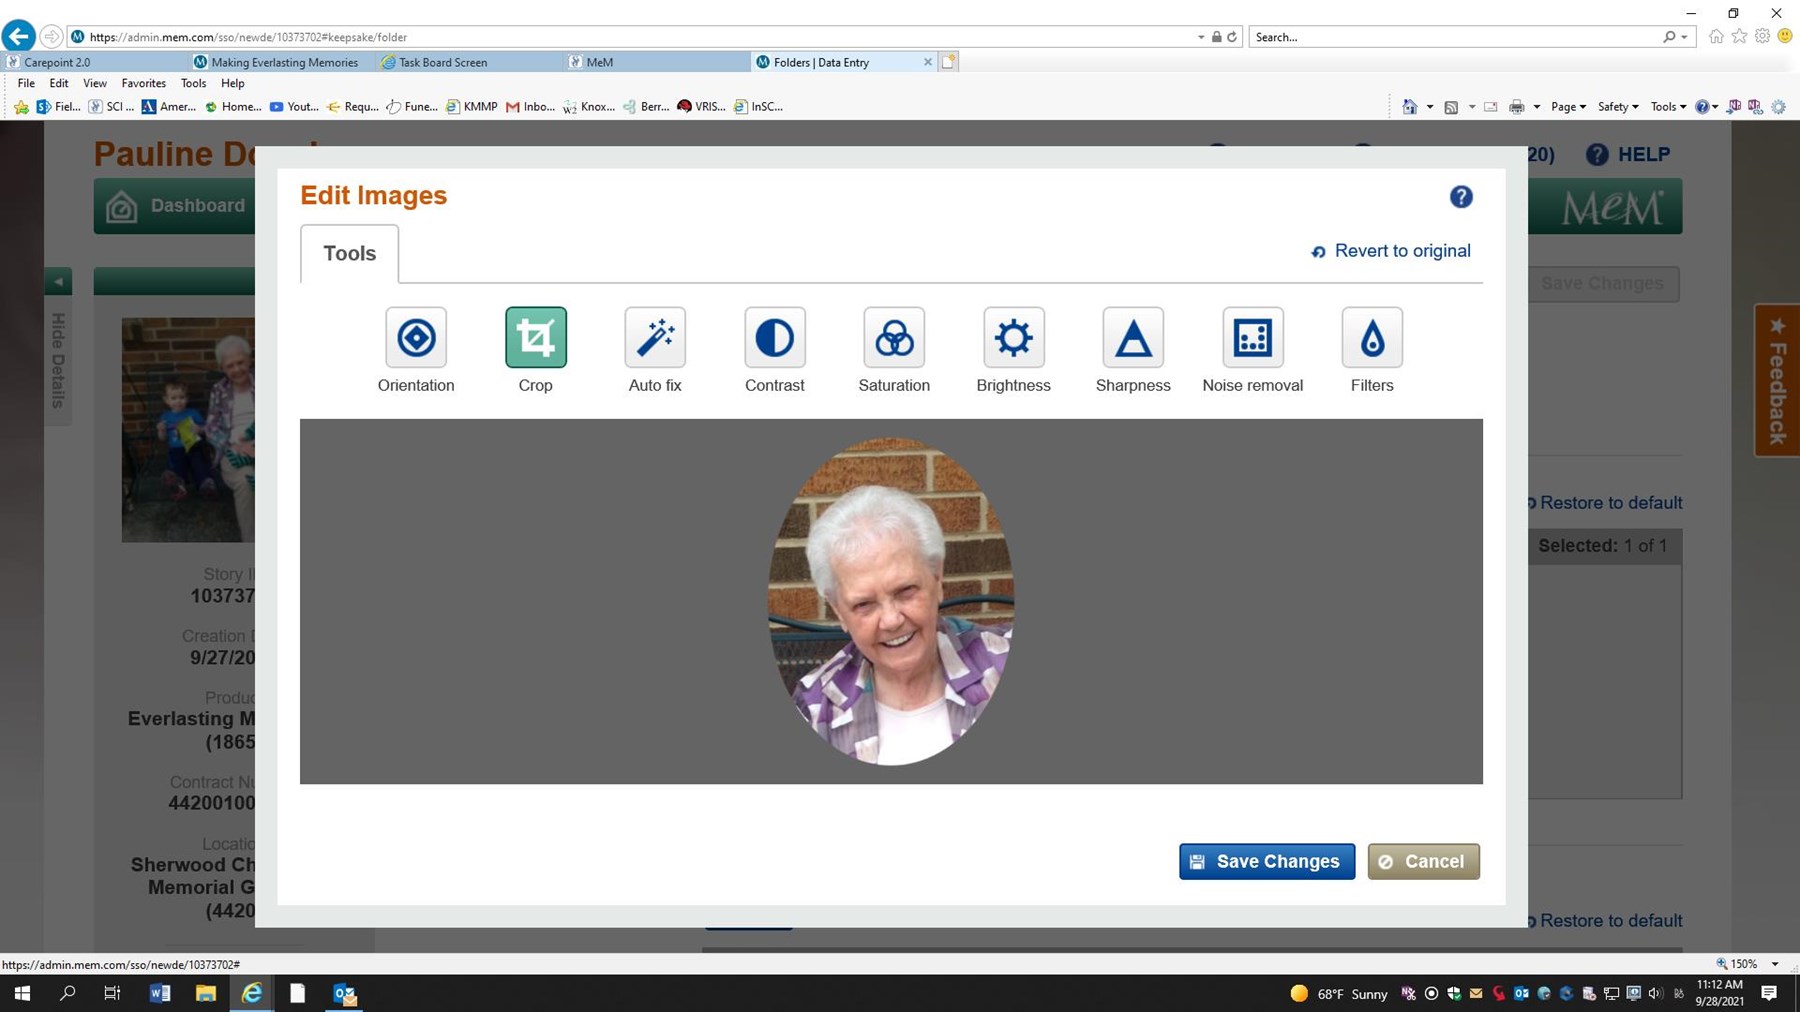This screenshot has width=1800, height=1012.
Task: Click the oval portrait image preview
Action: pyautogui.click(x=890, y=601)
